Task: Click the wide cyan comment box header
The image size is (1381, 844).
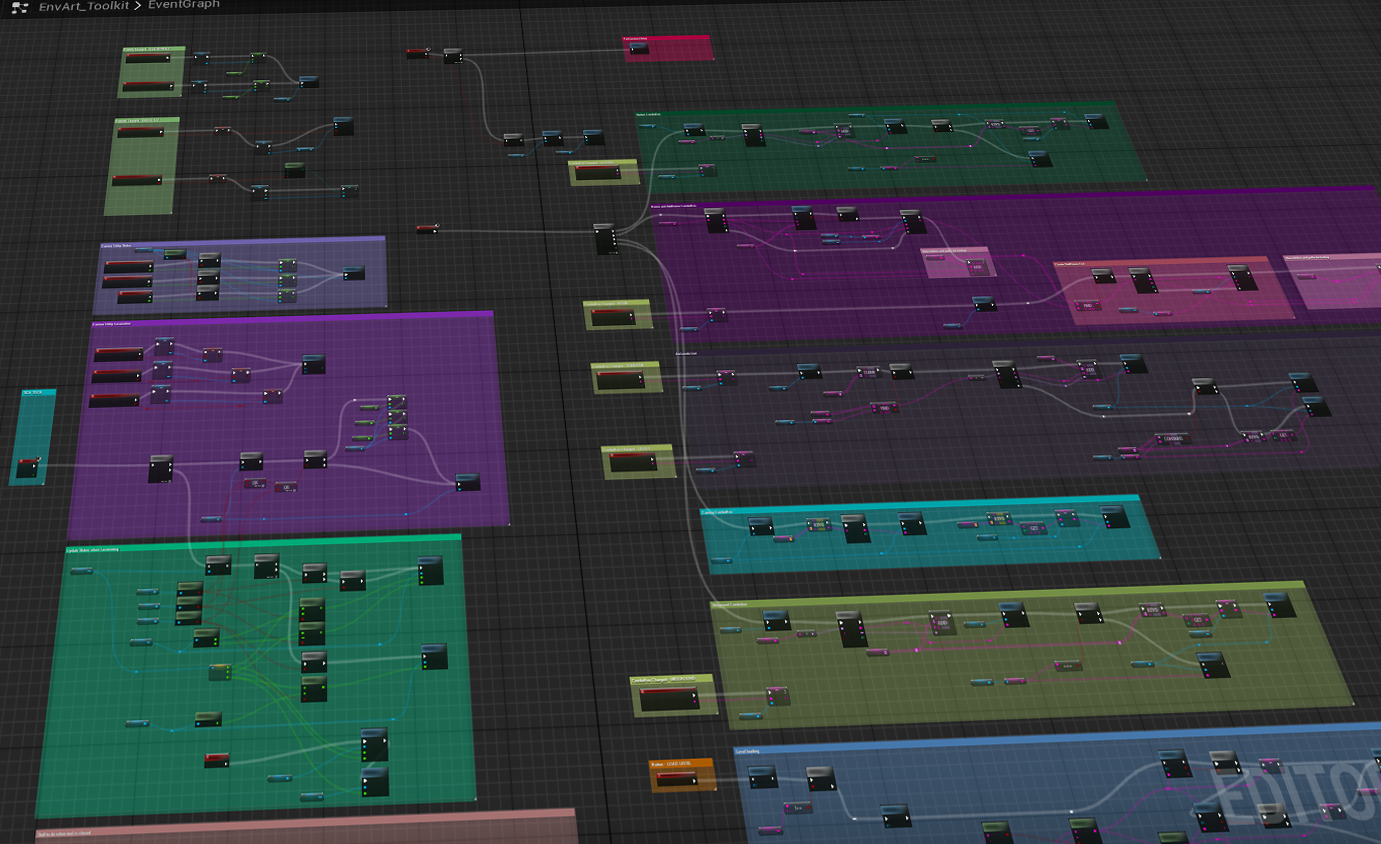Action: (920, 503)
